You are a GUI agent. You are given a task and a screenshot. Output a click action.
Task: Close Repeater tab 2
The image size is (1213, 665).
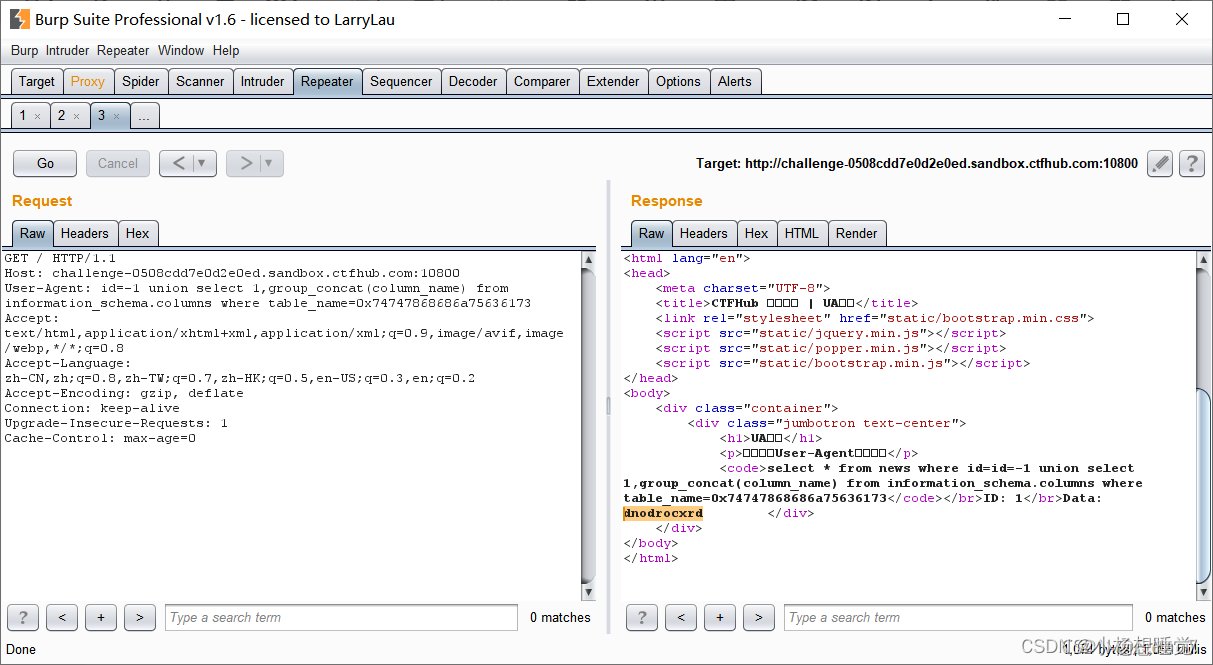click(x=76, y=117)
